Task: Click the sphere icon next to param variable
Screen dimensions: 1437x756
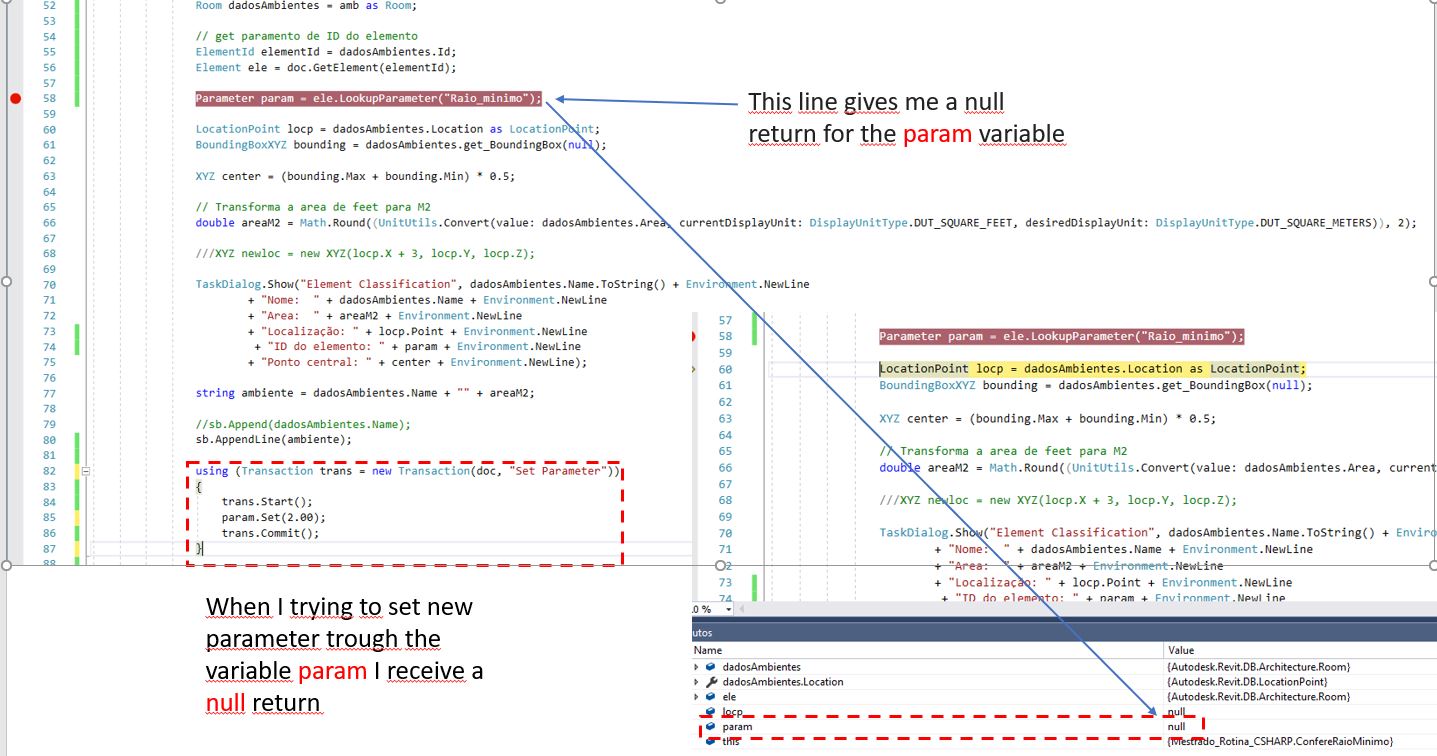Action: point(710,728)
